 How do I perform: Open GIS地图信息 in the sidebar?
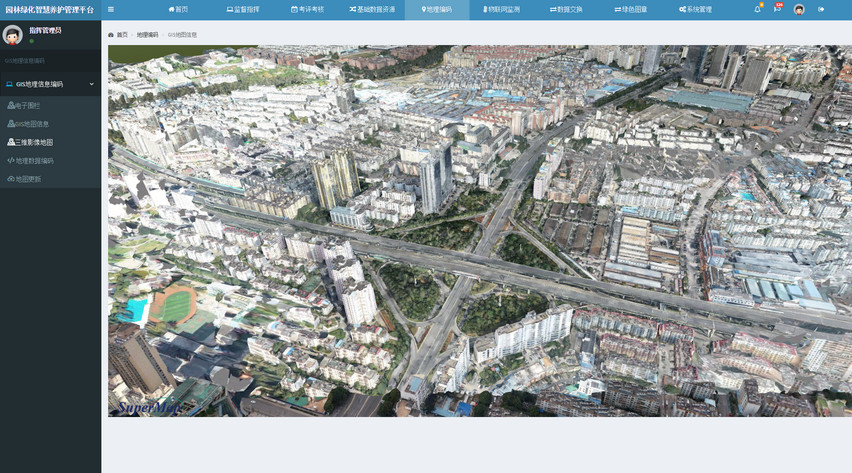(32, 124)
